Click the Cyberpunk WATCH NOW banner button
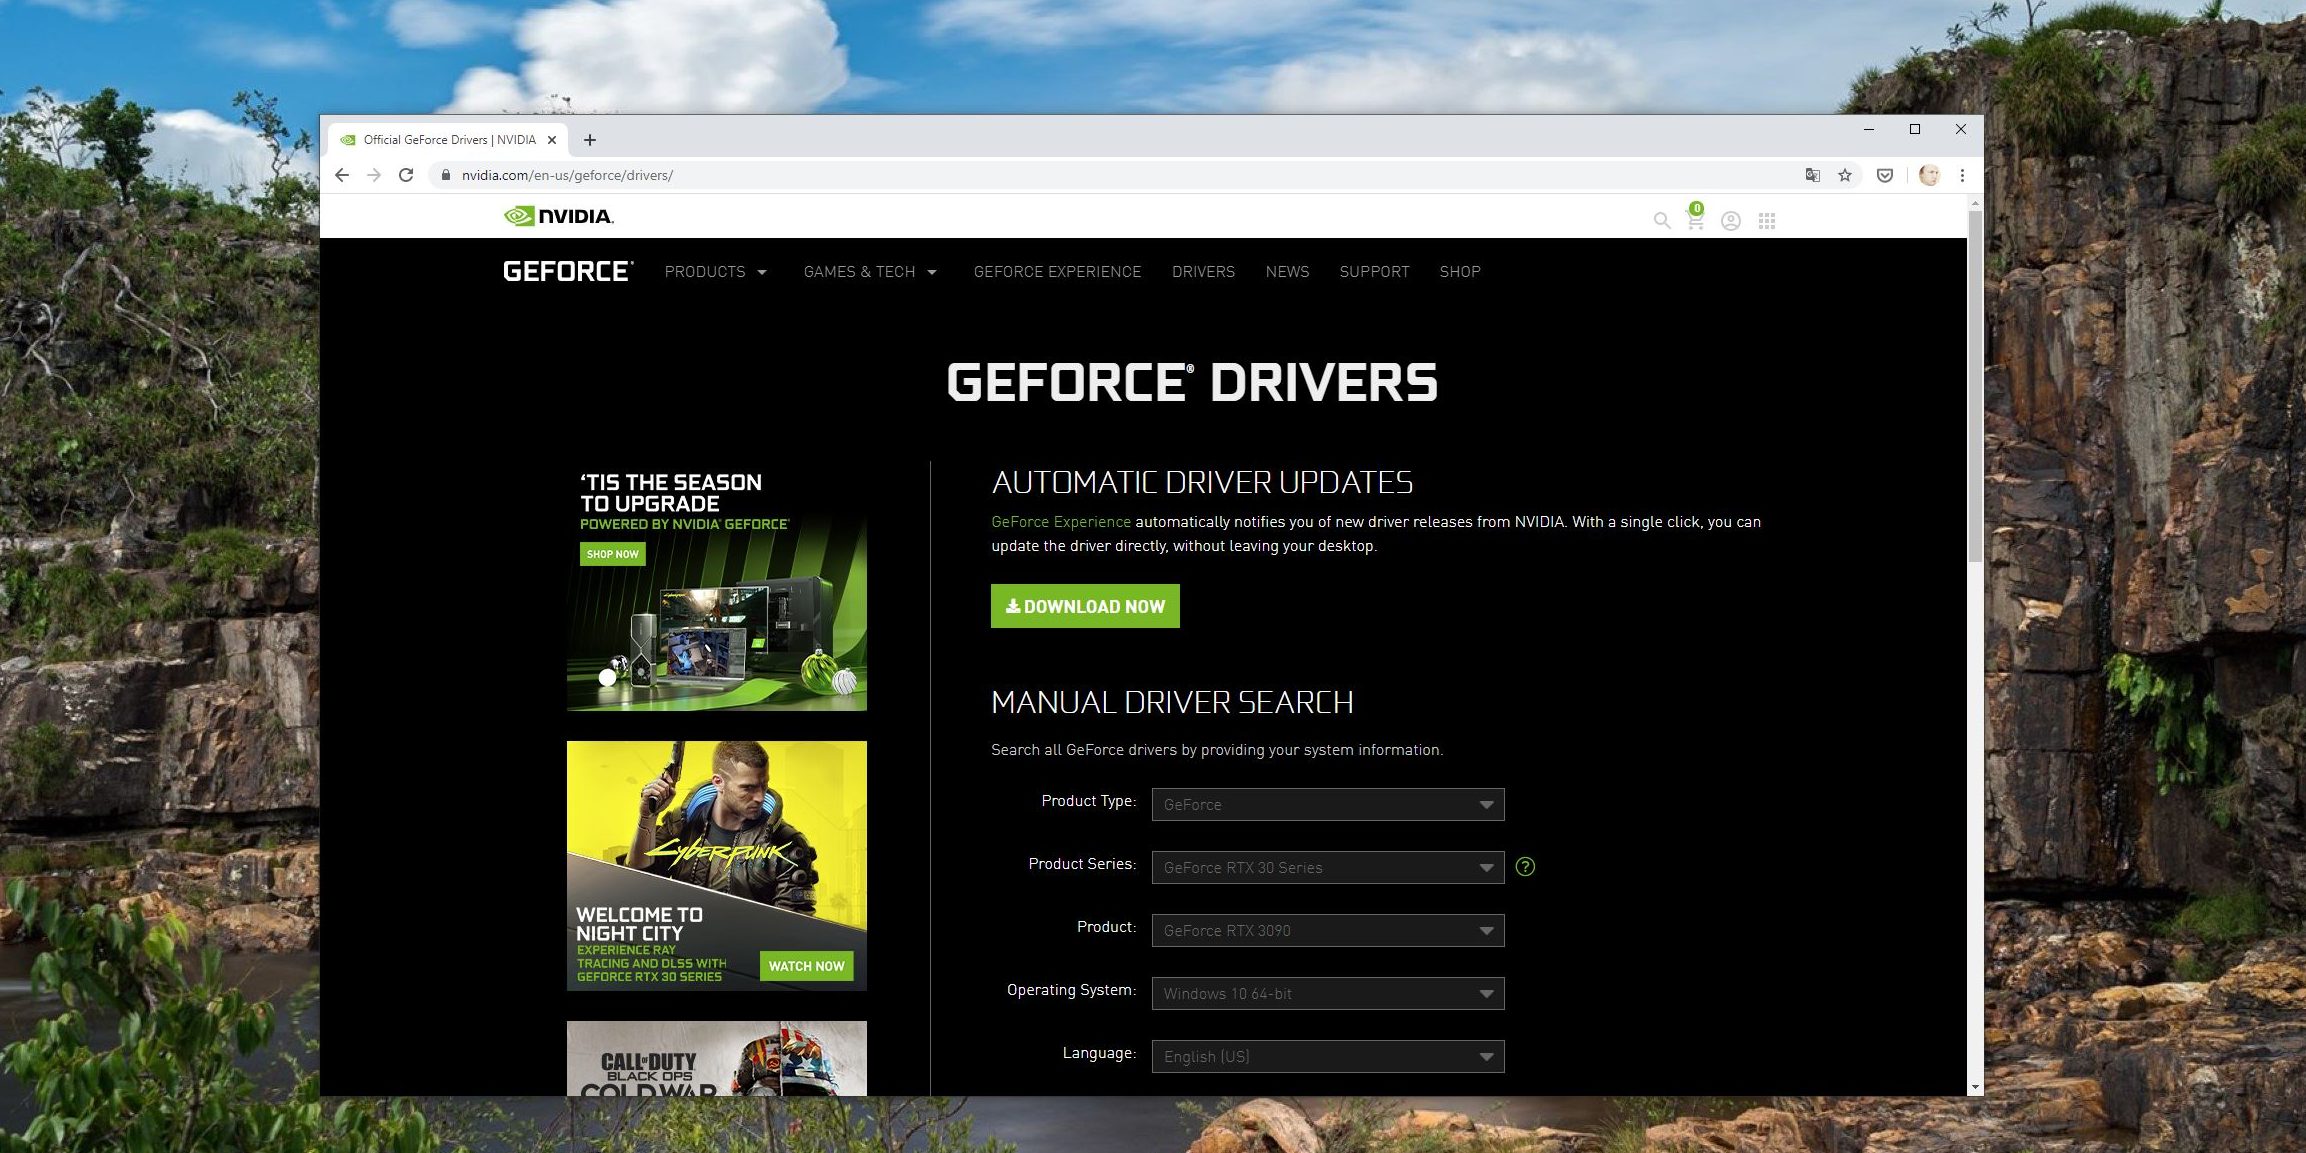This screenshot has height=1153, width=2306. click(806, 966)
